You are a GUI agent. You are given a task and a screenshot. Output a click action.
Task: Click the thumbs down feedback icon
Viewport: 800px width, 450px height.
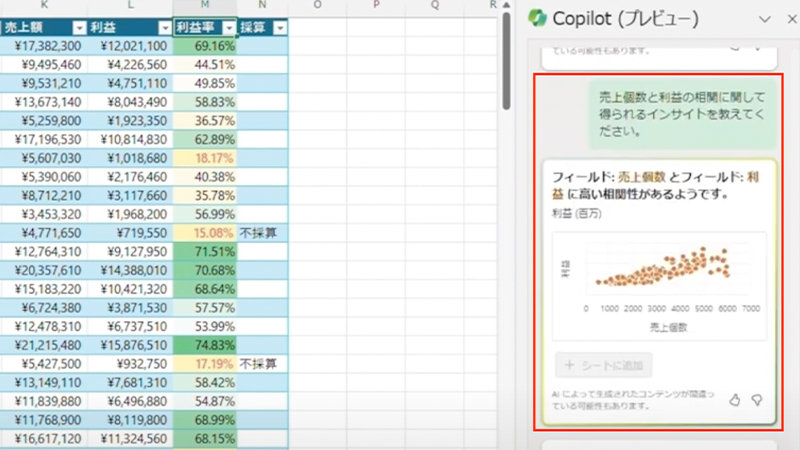(x=757, y=399)
